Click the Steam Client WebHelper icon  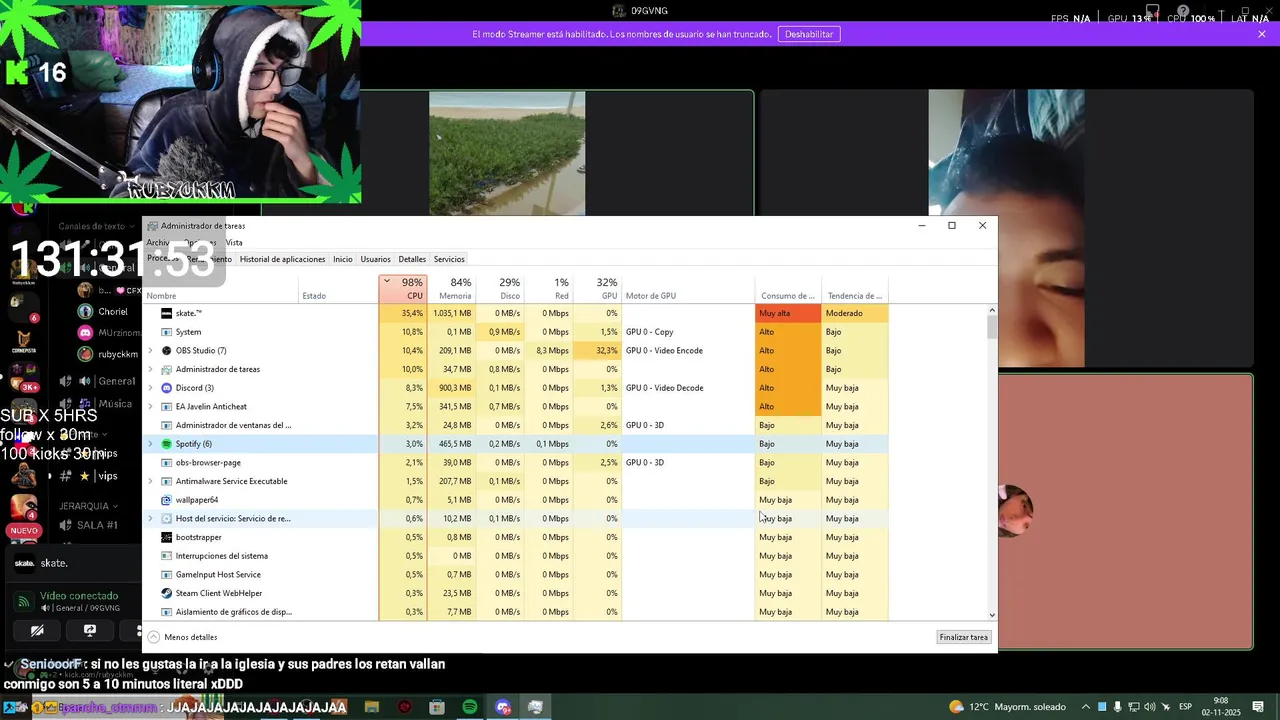coord(167,593)
